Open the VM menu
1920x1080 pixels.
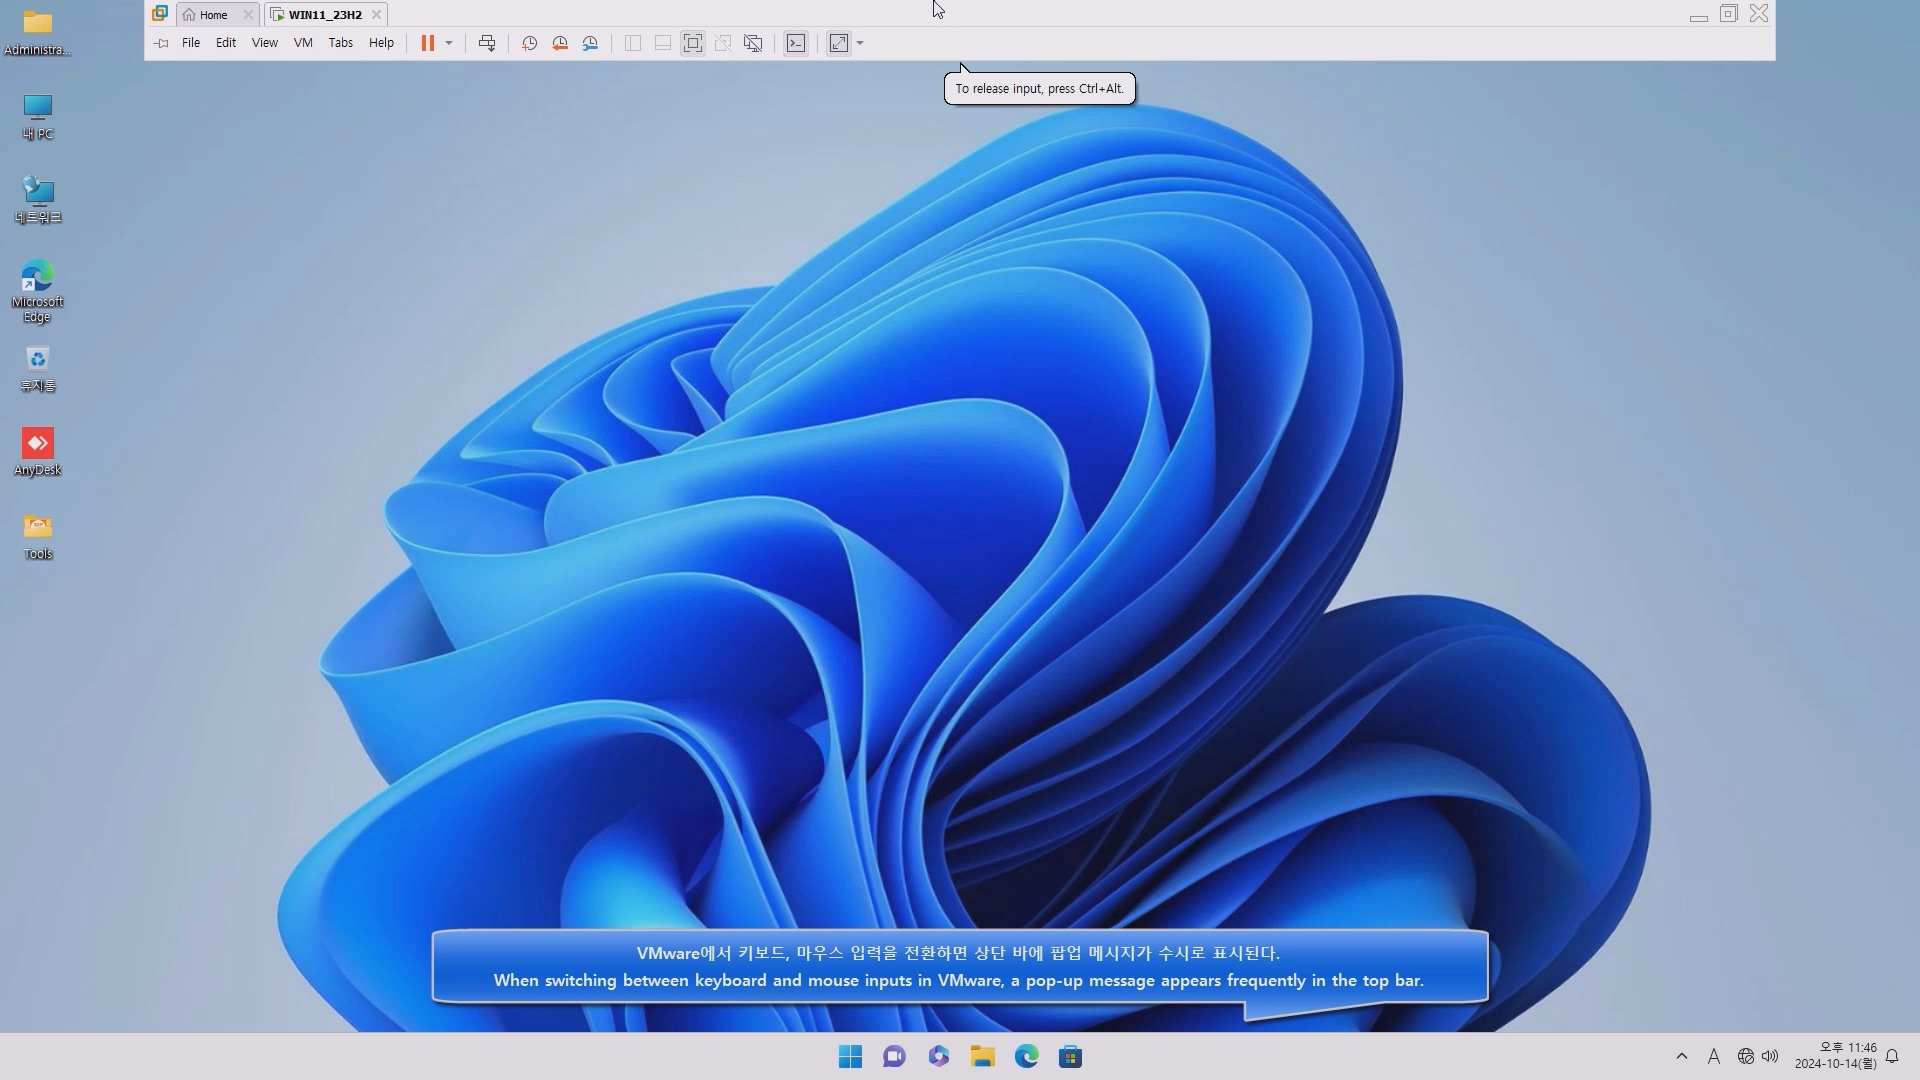[x=303, y=43]
